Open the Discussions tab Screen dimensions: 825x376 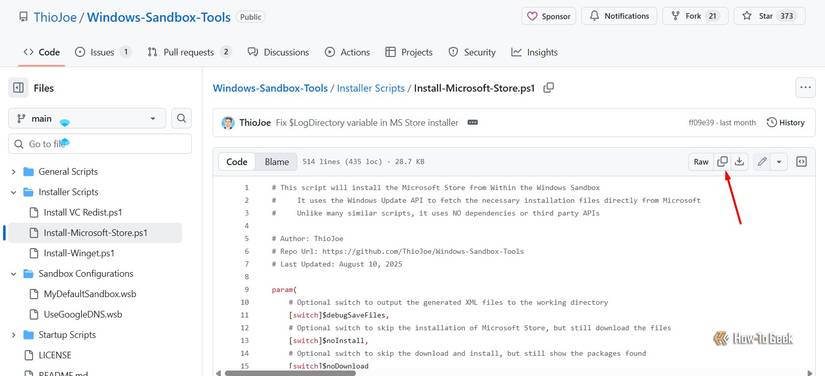coord(278,52)
